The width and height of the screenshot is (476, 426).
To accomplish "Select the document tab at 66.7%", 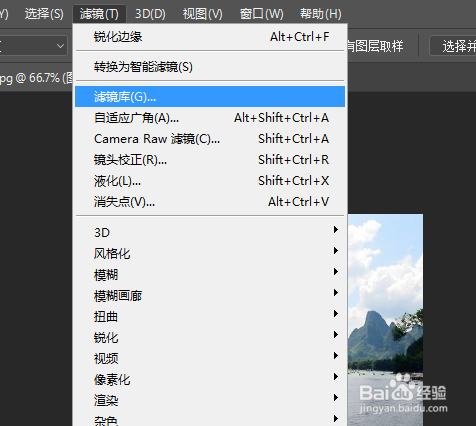I will 36,78.
